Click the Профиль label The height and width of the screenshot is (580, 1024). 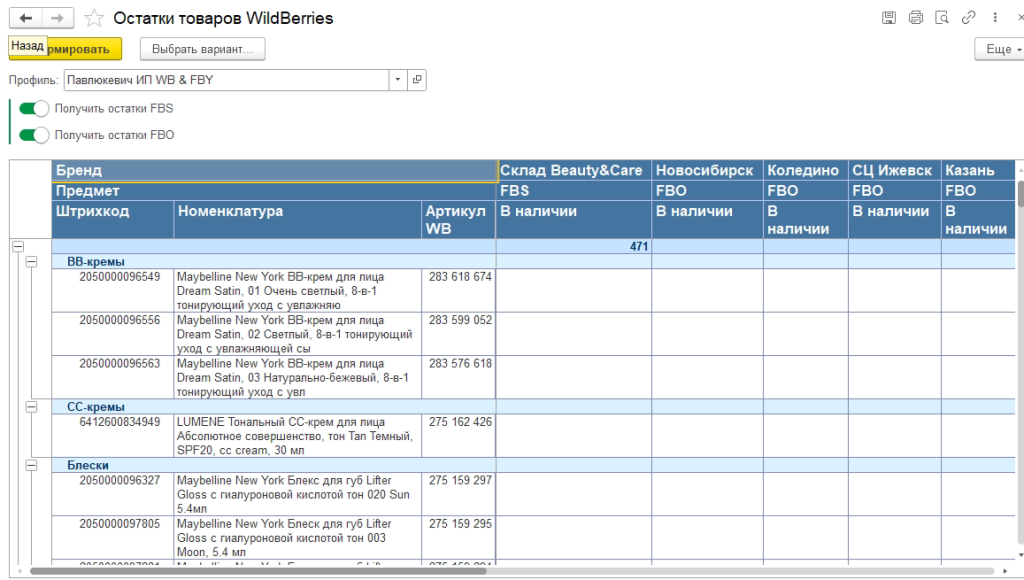click(x=33, y=80)
